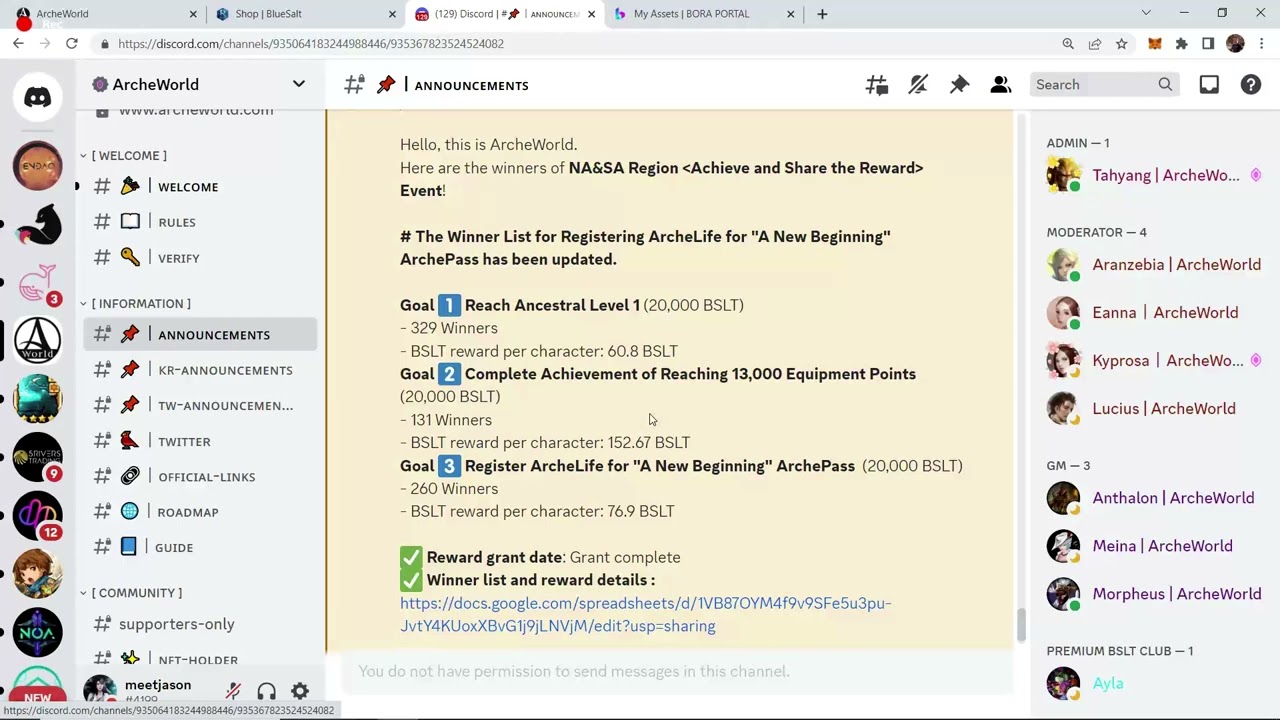Open a new browser tab
Image resolution: width=1280 pixels, height=720 pixels.
tap(822, 14)
